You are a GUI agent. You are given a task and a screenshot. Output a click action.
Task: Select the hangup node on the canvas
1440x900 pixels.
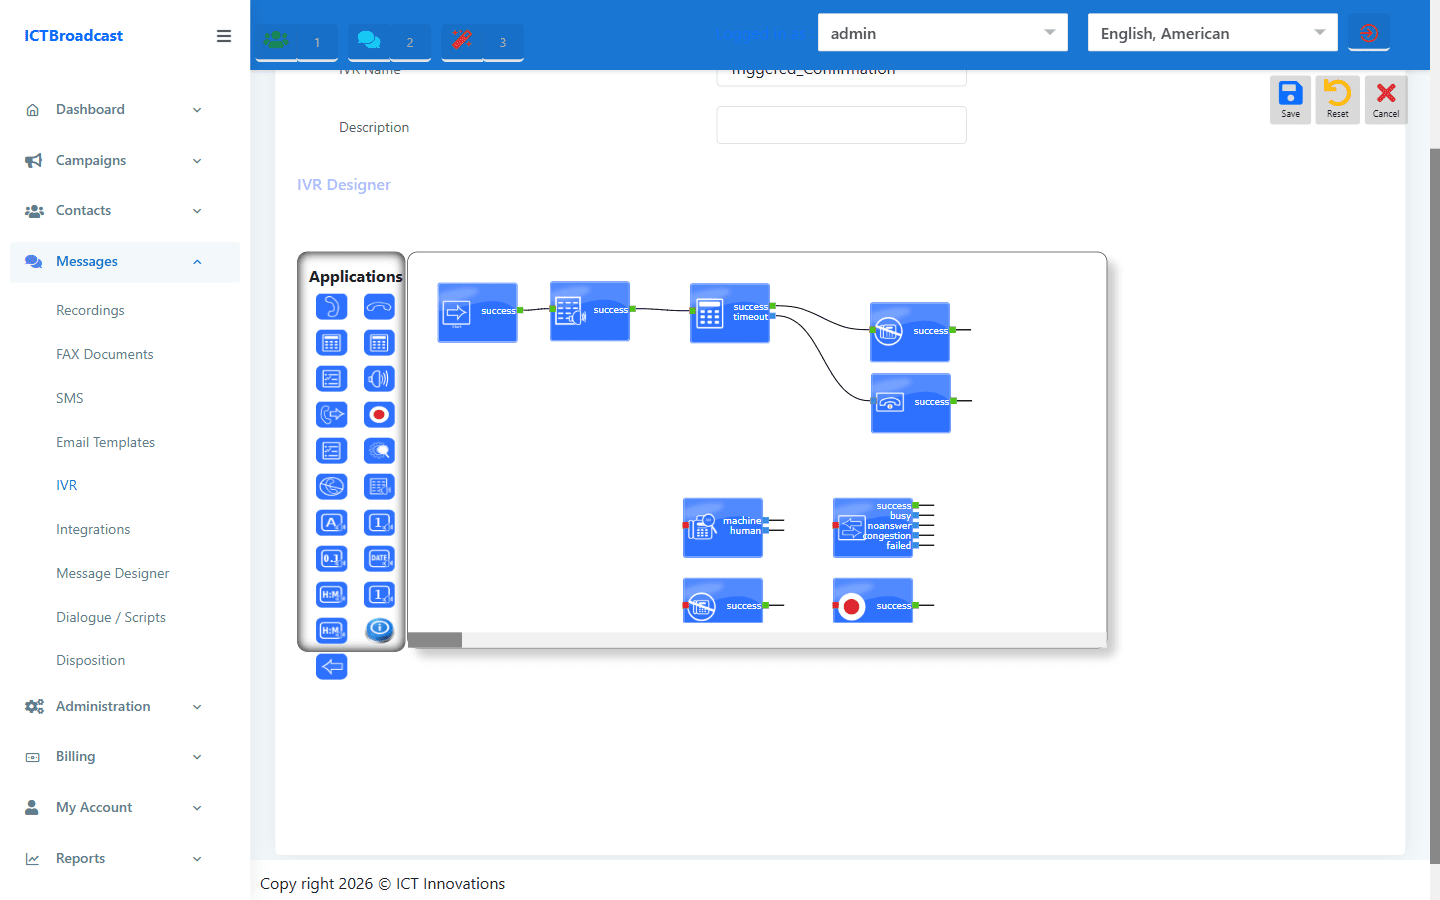pos(910,403)
